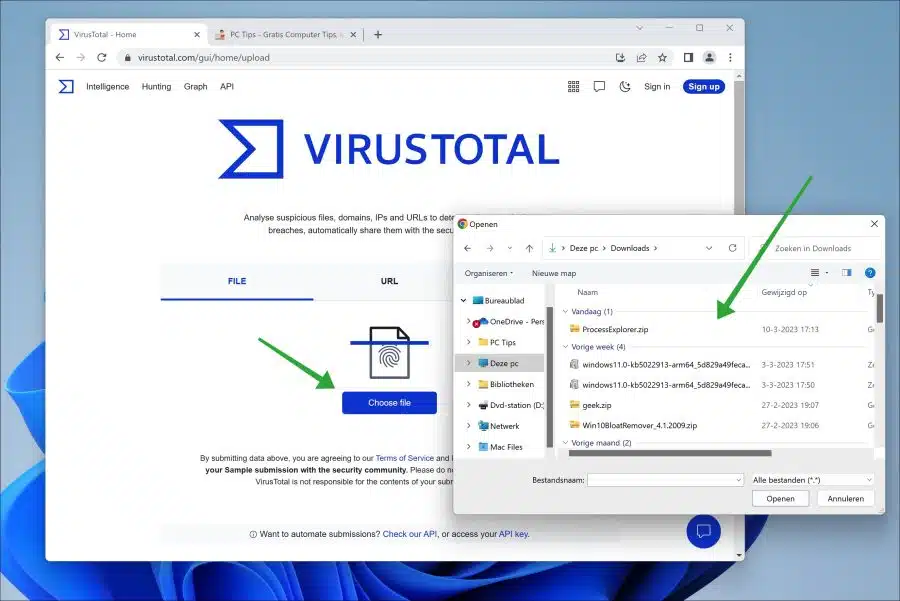
Task: Select Dvd-station drive in sidebar
Action: 511,405
